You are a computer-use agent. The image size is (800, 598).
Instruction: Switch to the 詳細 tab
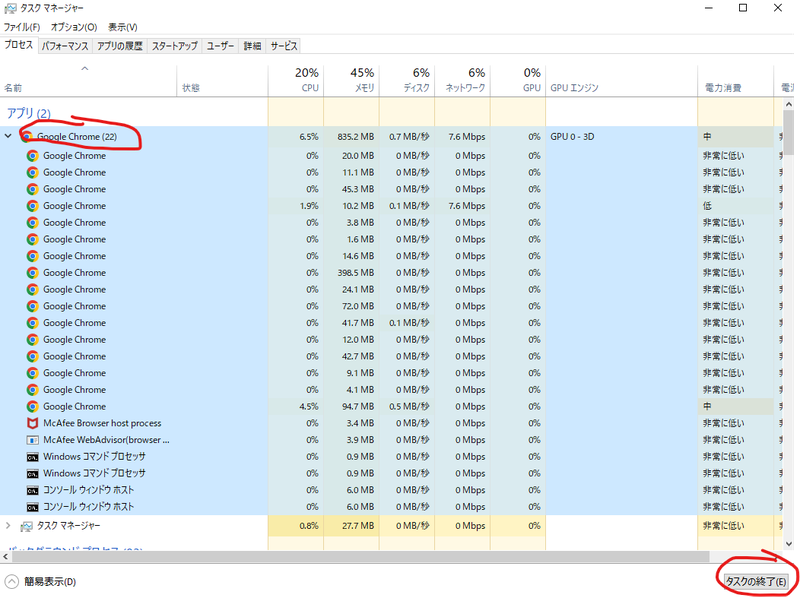(252, 46)
